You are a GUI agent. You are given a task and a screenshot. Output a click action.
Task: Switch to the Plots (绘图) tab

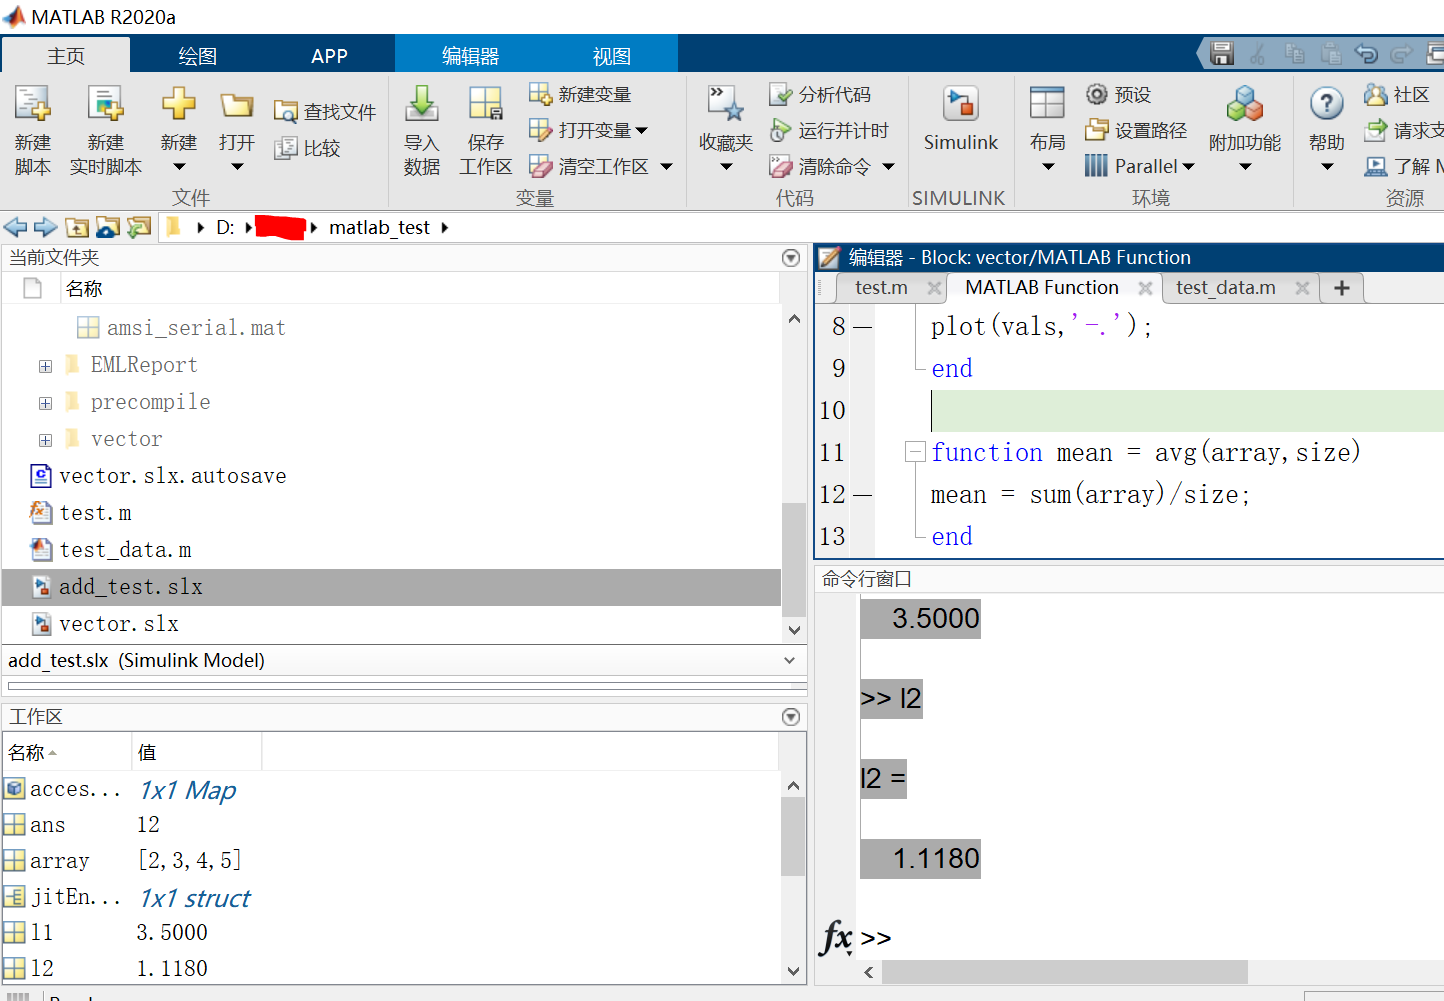pos(197,56)
